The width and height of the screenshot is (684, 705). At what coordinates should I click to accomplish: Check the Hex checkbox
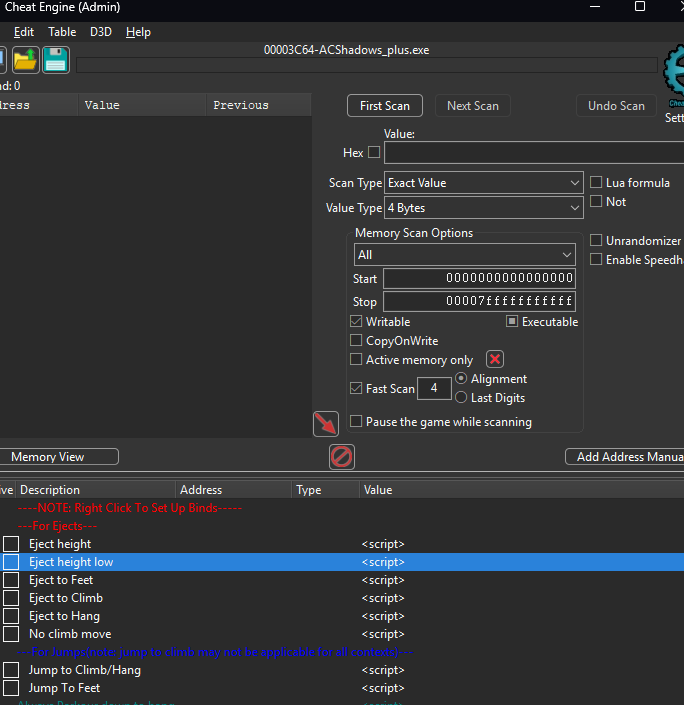coord(374,153)
